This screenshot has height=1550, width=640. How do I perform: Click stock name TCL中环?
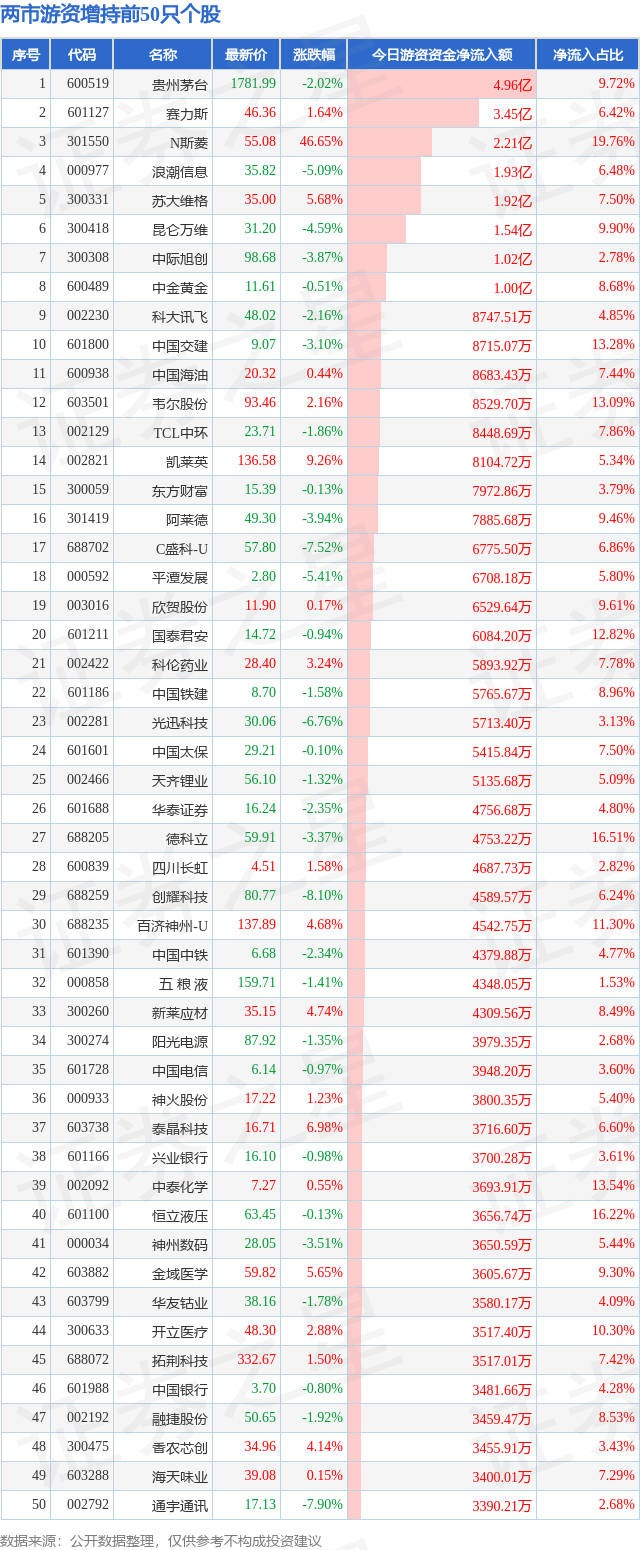181,432
